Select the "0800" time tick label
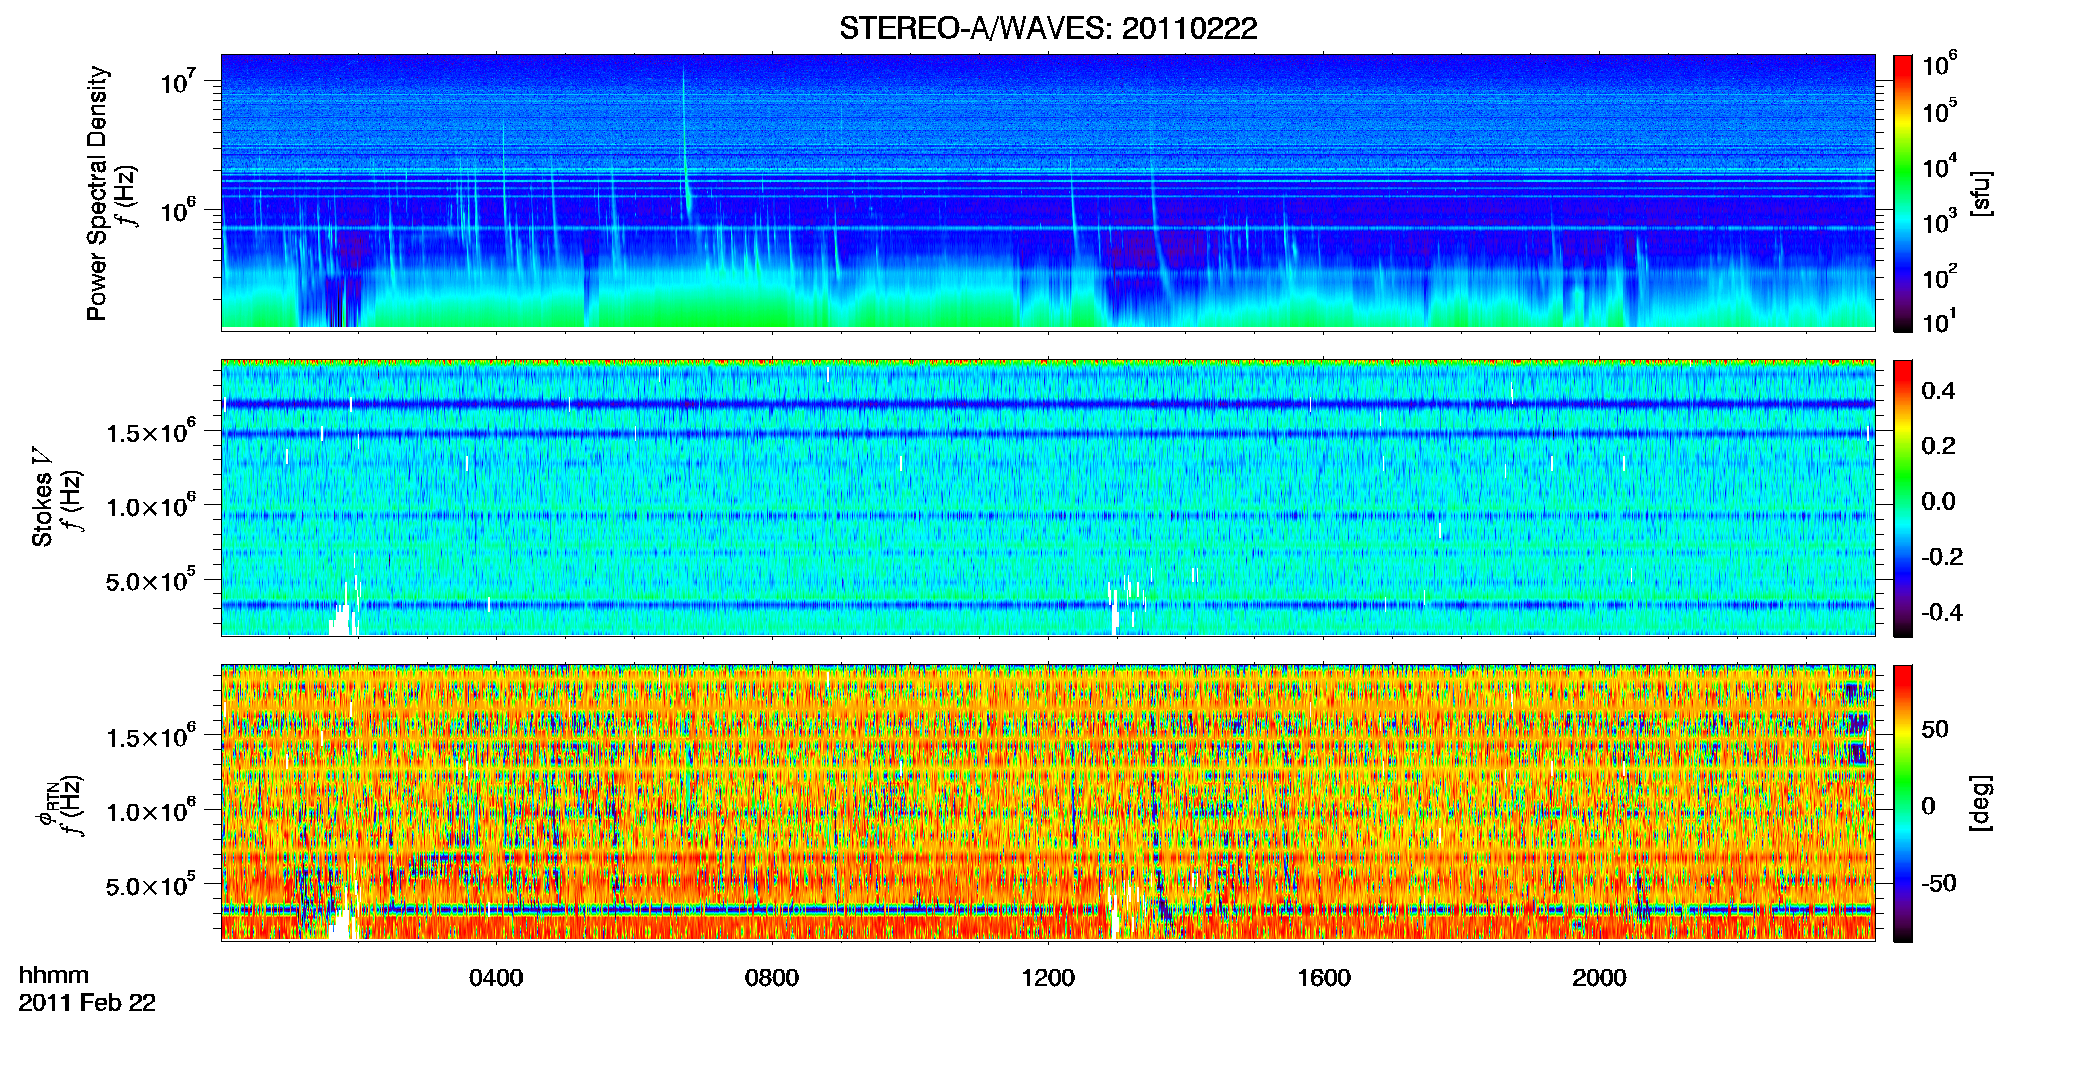 point(772,978)
